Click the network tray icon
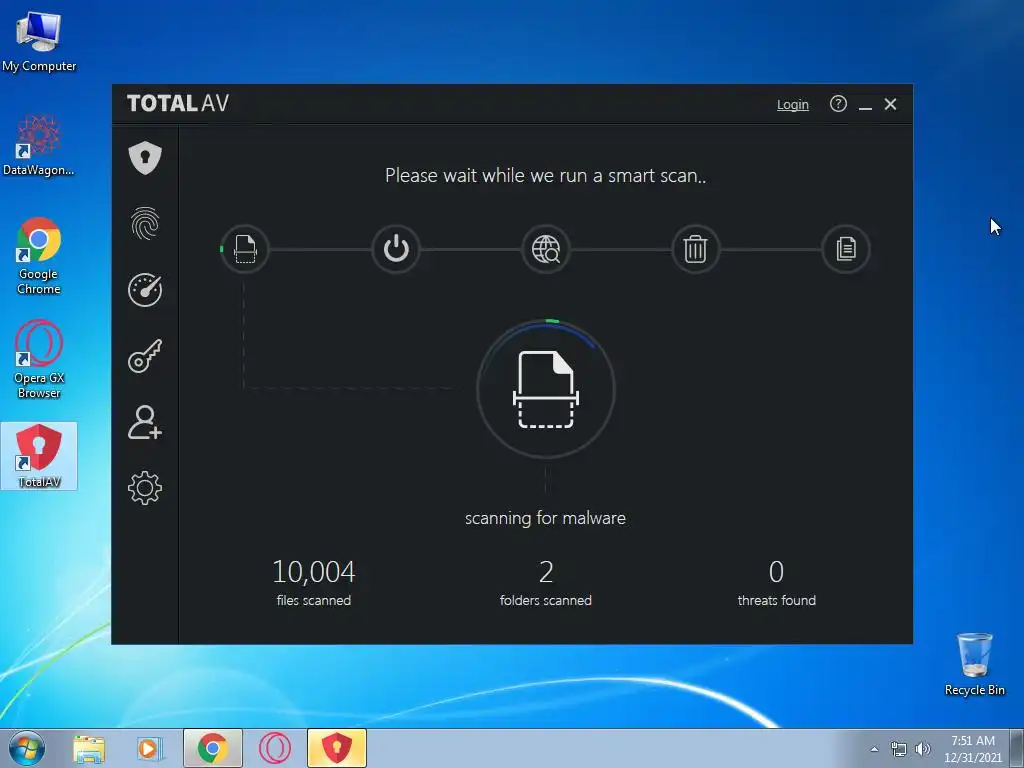The image size is (1024, 768). click(899, 749)
